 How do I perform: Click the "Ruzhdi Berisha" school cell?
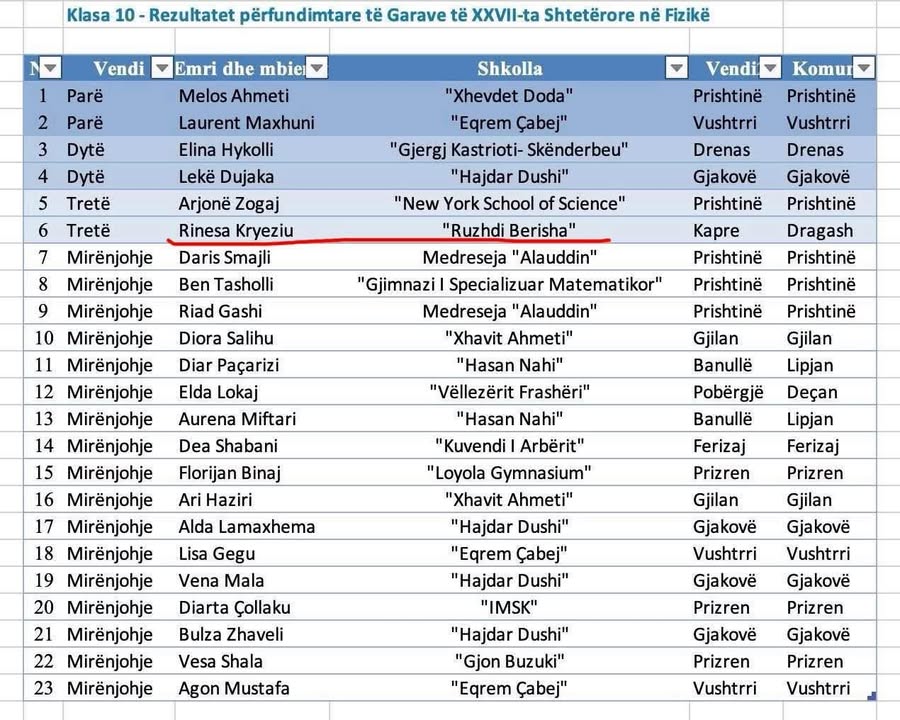(509, 231)
